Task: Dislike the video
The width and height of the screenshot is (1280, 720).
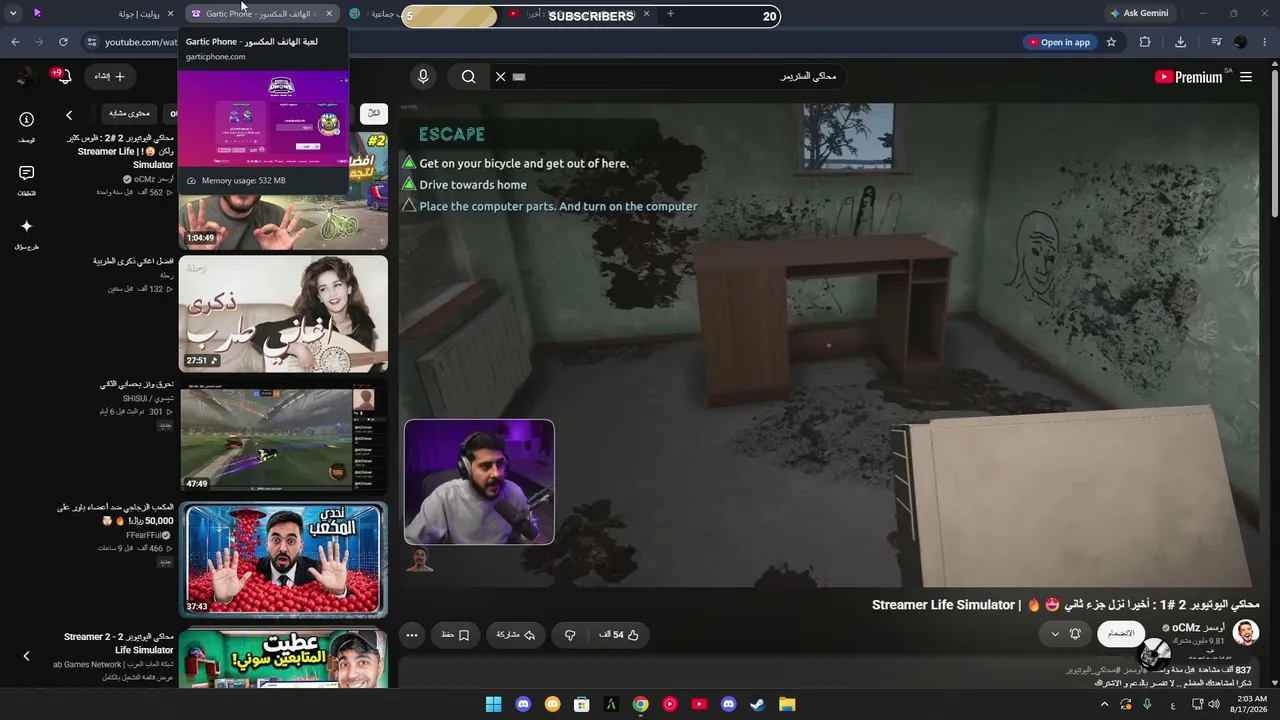Action: click(x=570, y=635)
